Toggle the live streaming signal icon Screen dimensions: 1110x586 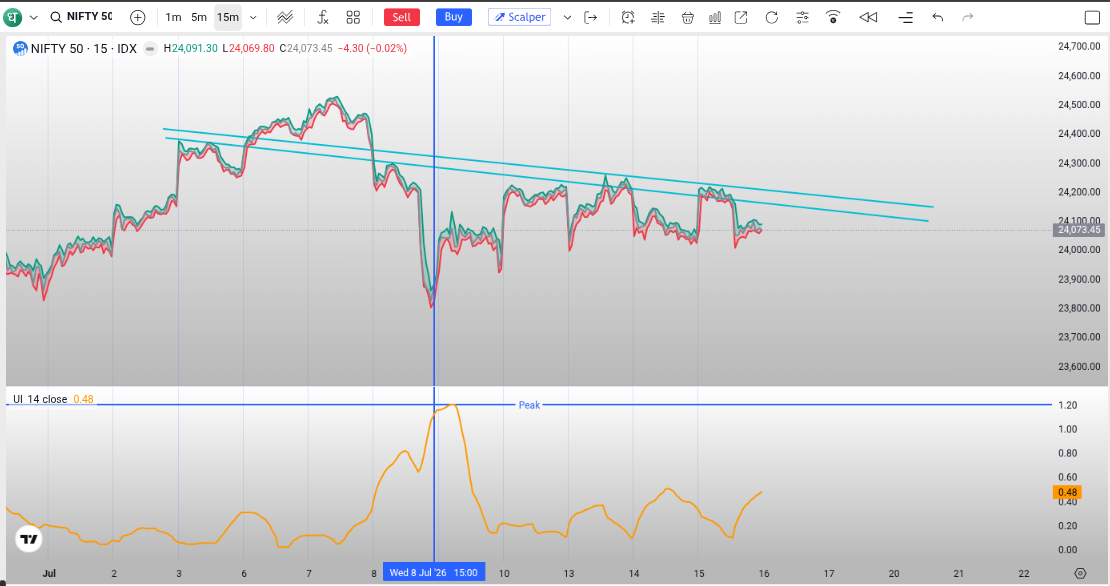click(x=833, y=17)
